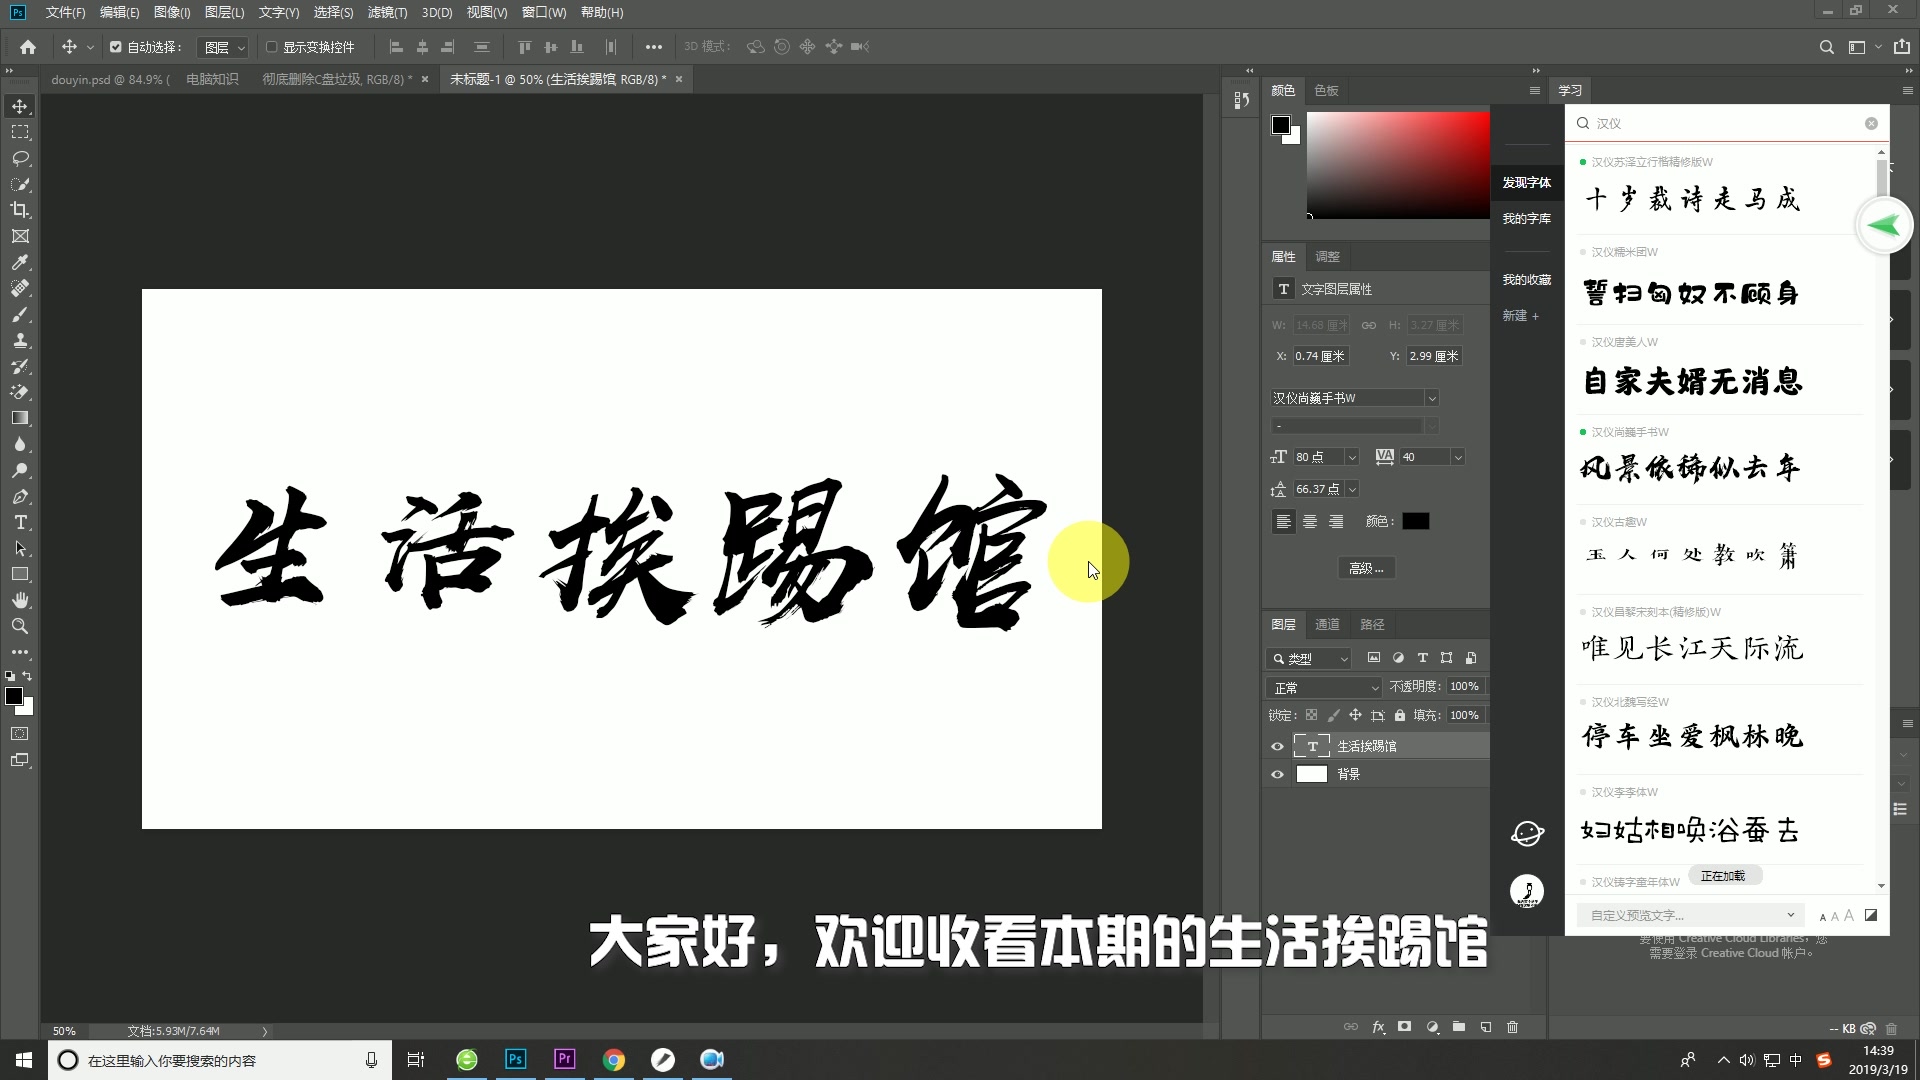Click the 高级... button in Properties
Image resolution: width=1920 pixels, height=1080 pixels.
pyautogui.click(x=1365, y=567)
